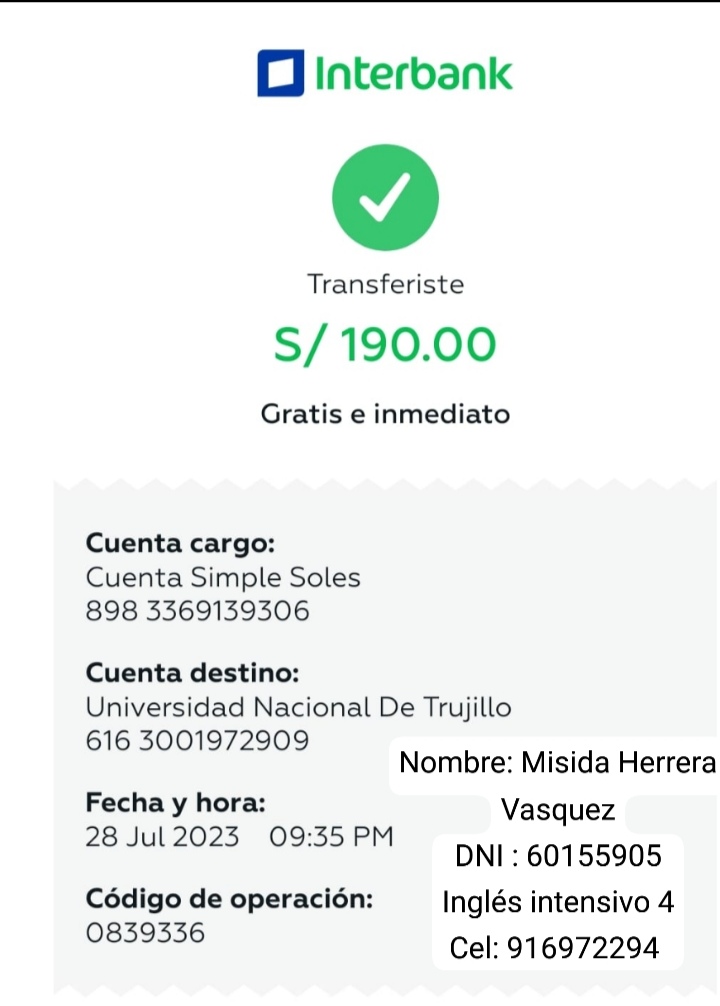The image size is (720, 1006).
Task: Tap the Cuenta destino heading
Action: click(192, 673)
